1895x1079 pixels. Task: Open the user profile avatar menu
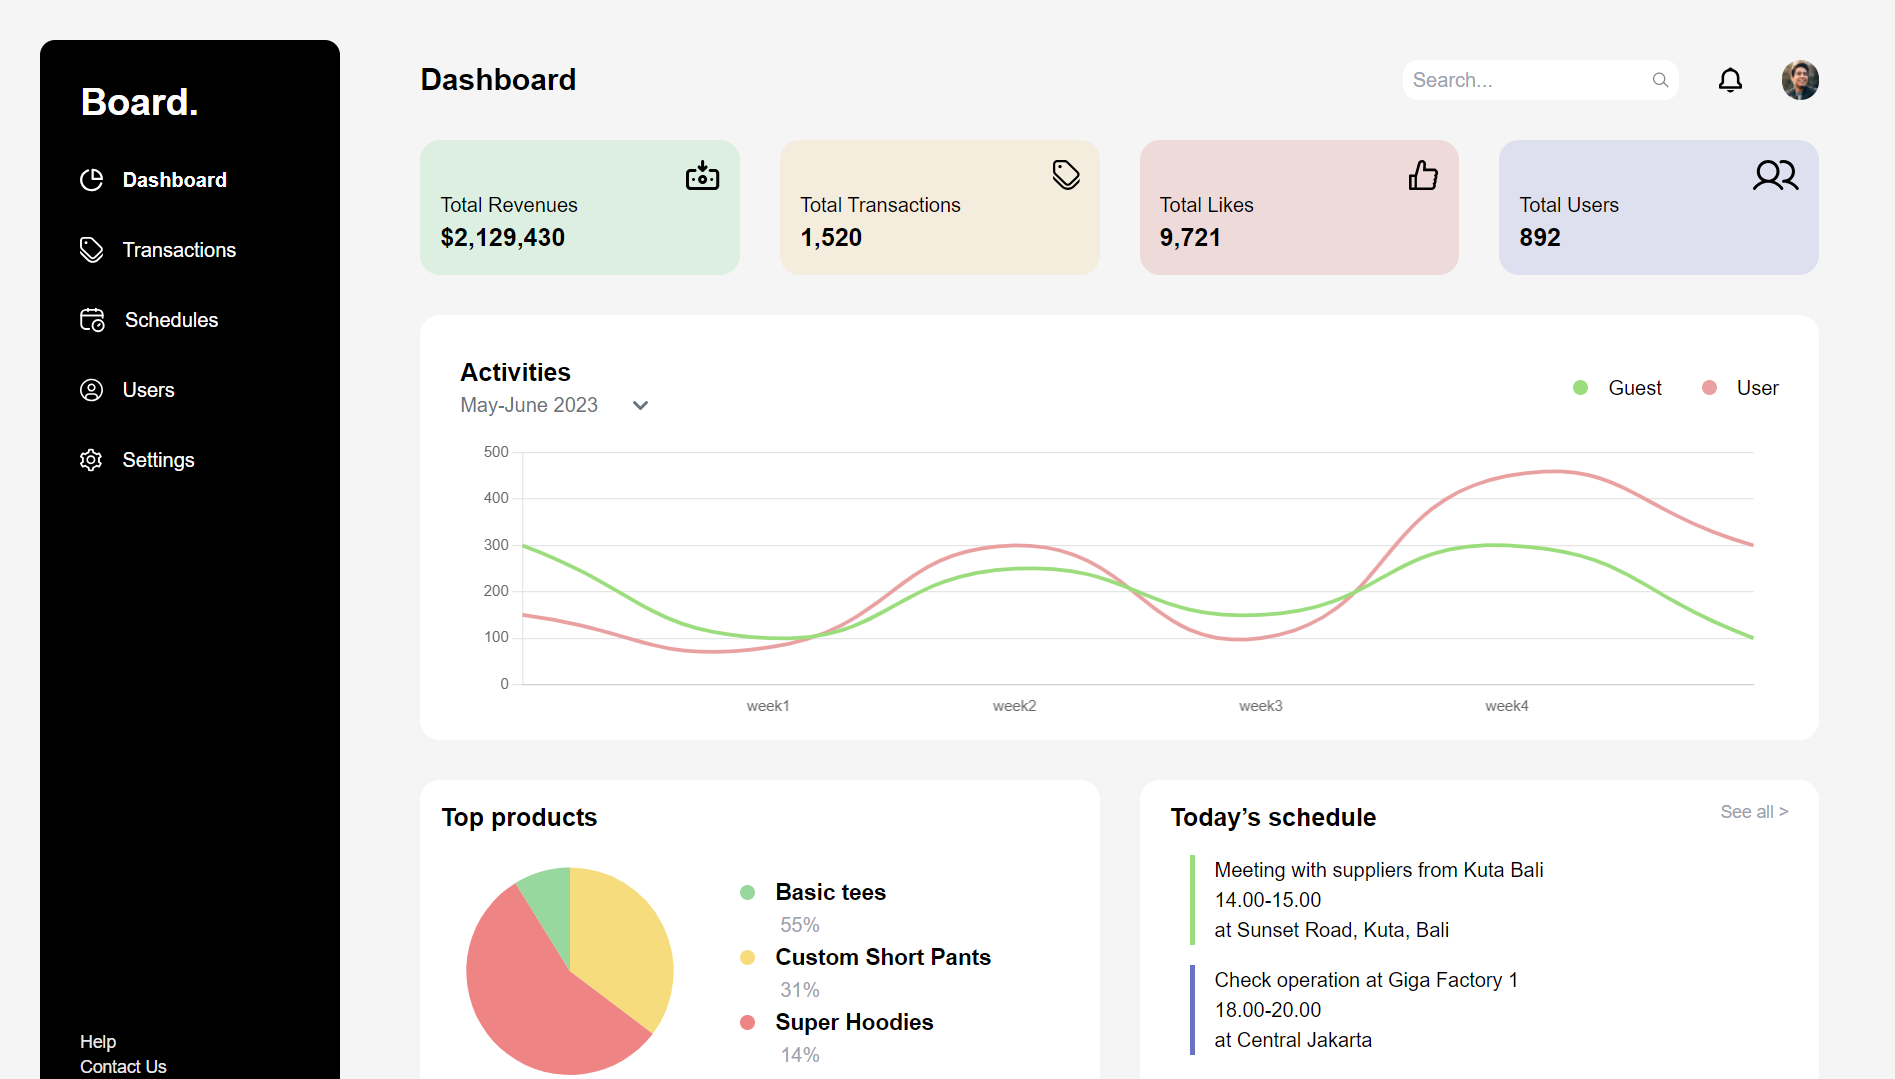(1800, 80)
